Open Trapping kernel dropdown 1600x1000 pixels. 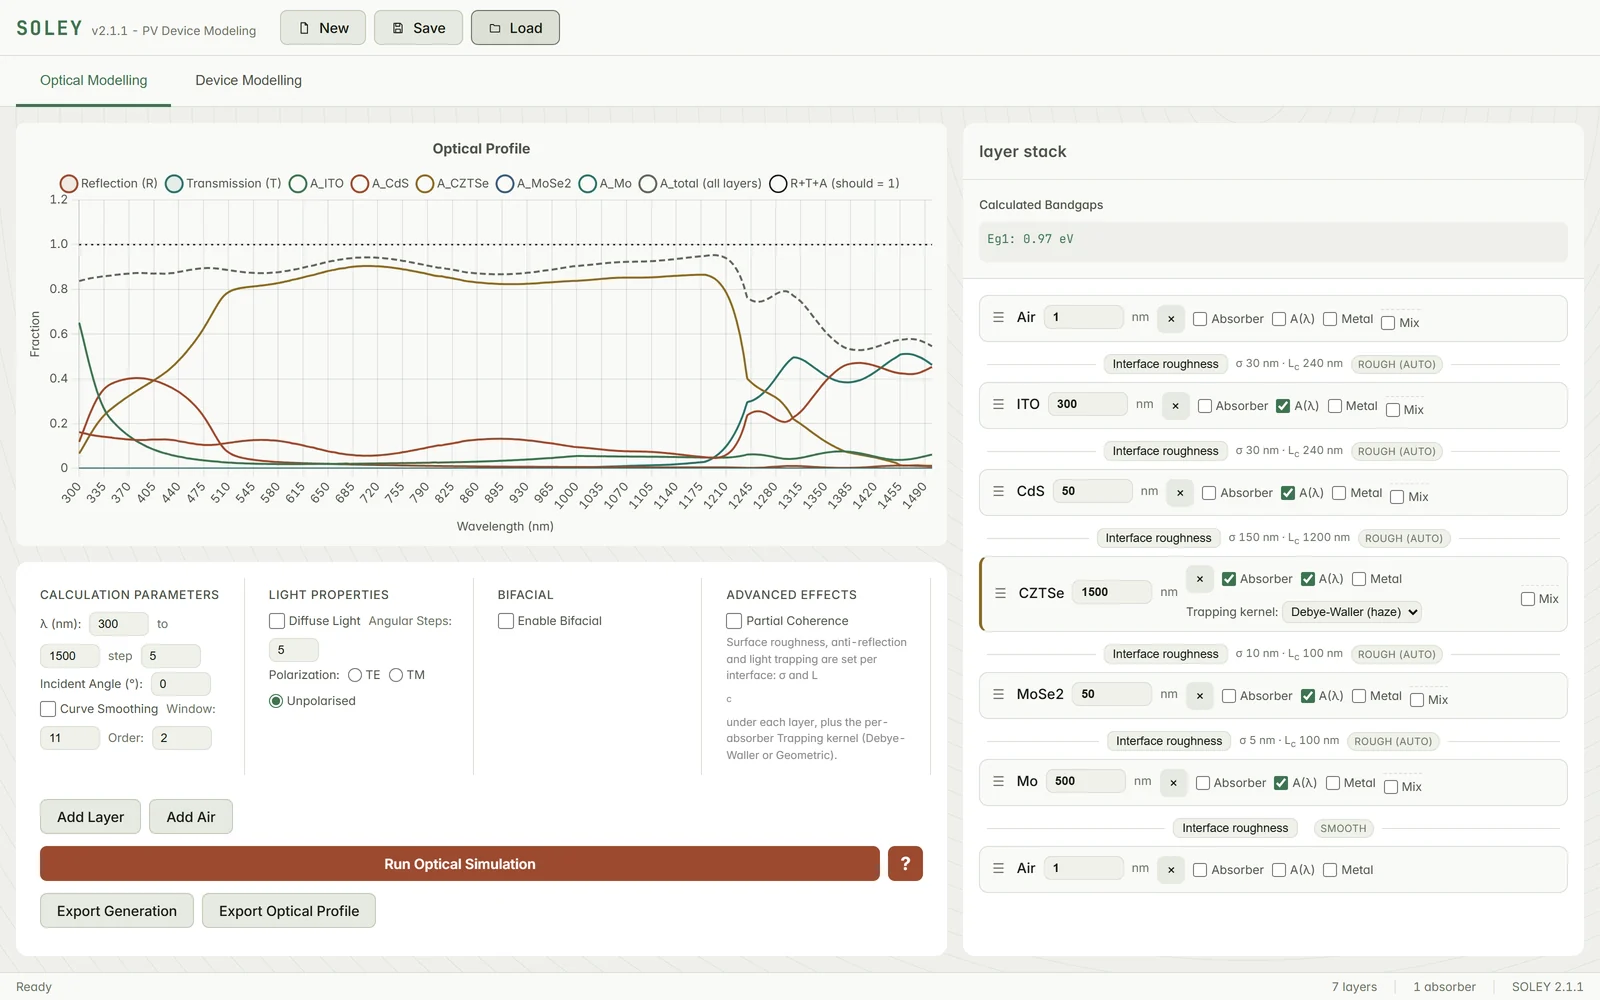tap(1354, 612)
